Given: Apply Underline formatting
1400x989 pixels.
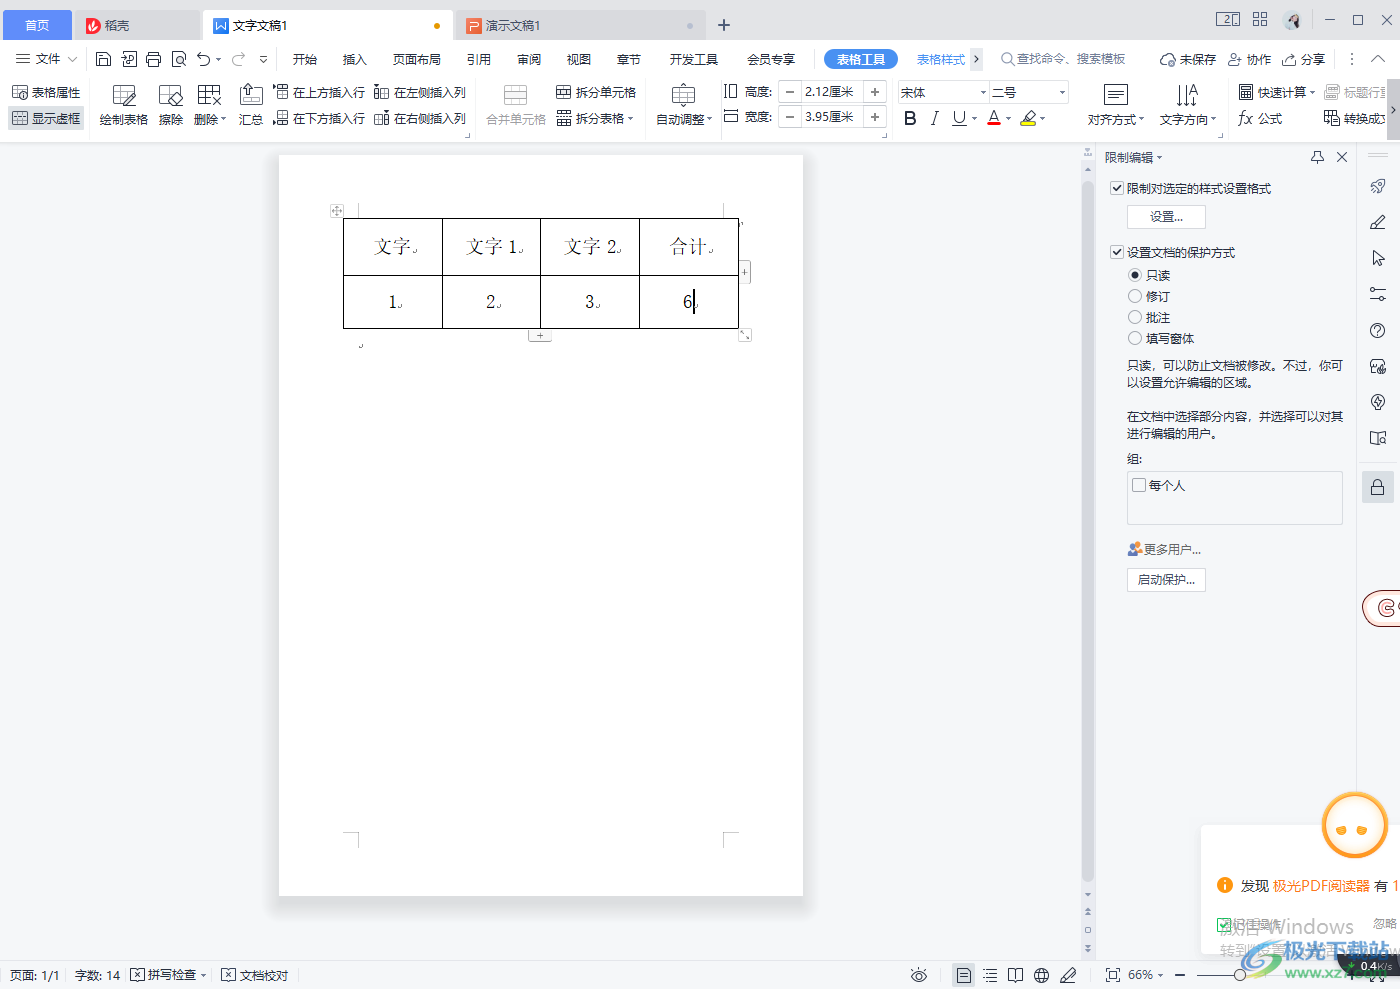Looking at the screenshot, I should click(x=959, y=118).
